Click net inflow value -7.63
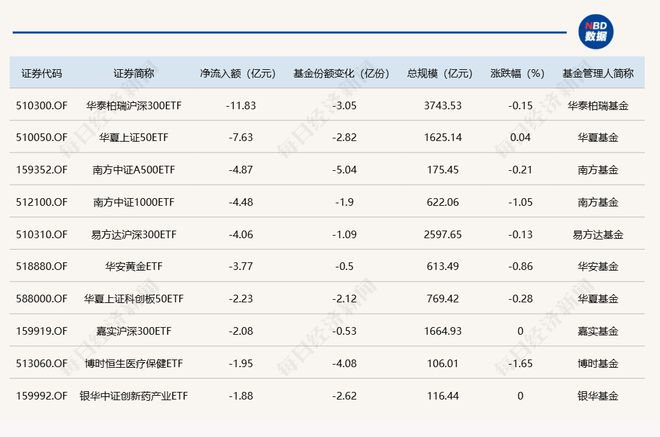Viewport: 660px width, 437px height. 241,137
